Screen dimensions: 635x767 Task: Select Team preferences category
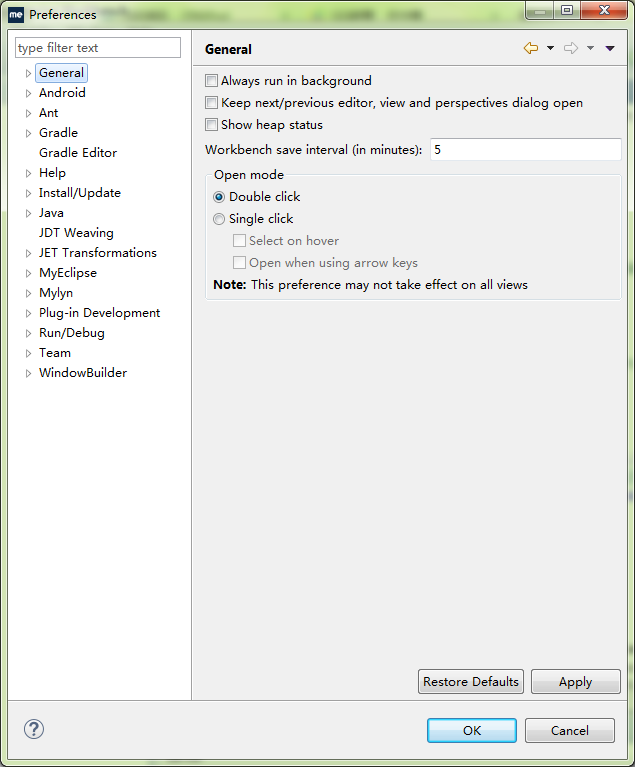pos(55,353)
